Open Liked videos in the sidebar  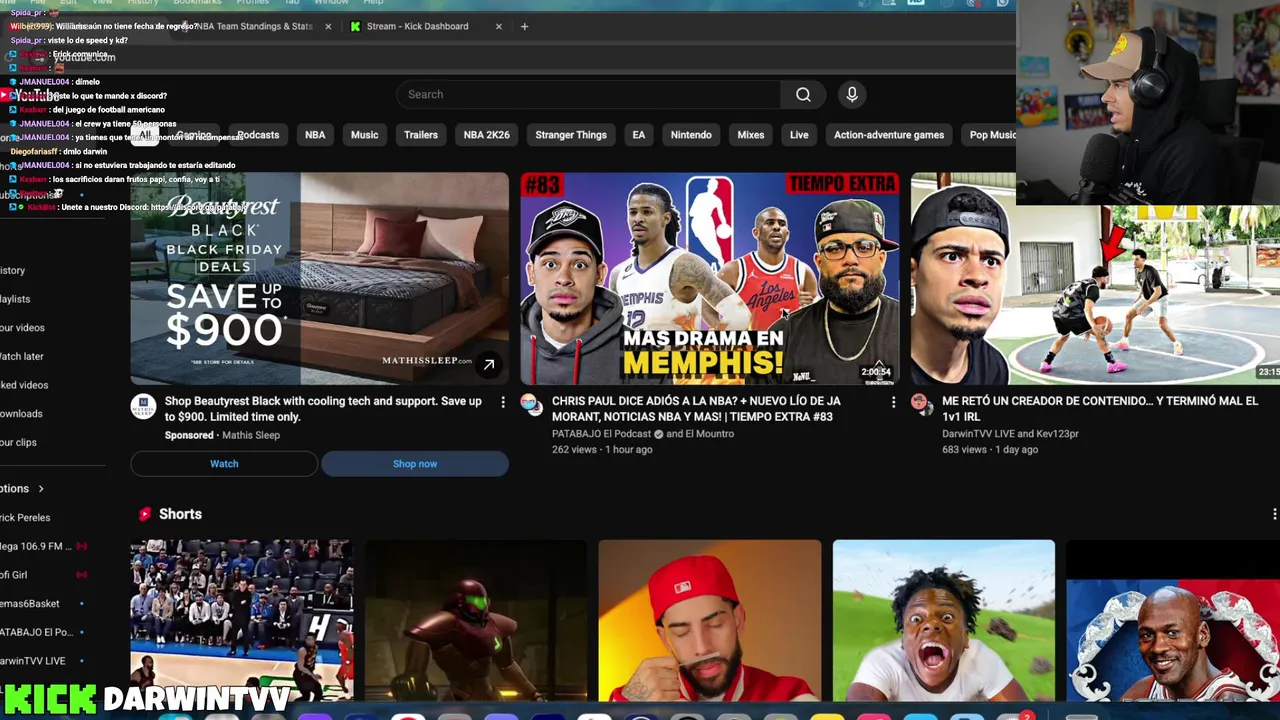pyautogui.click(x=25, y=385)
